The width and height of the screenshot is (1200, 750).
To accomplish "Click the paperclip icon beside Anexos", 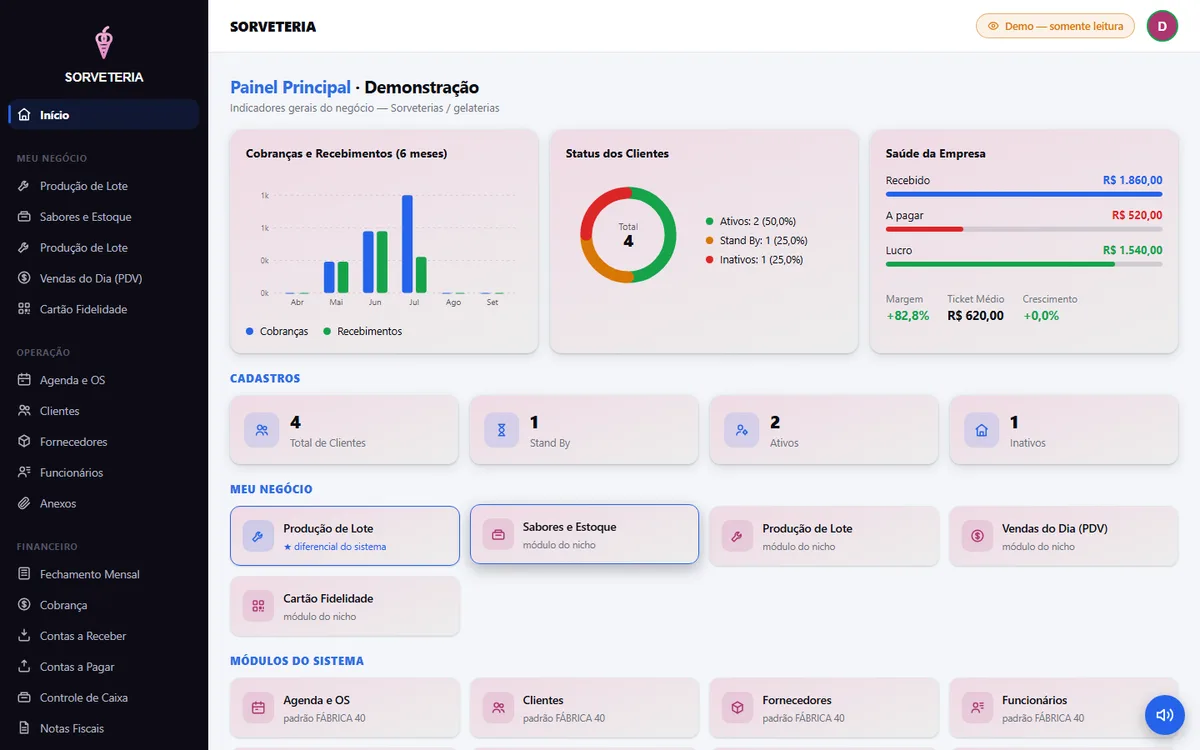I will [24, 503].
